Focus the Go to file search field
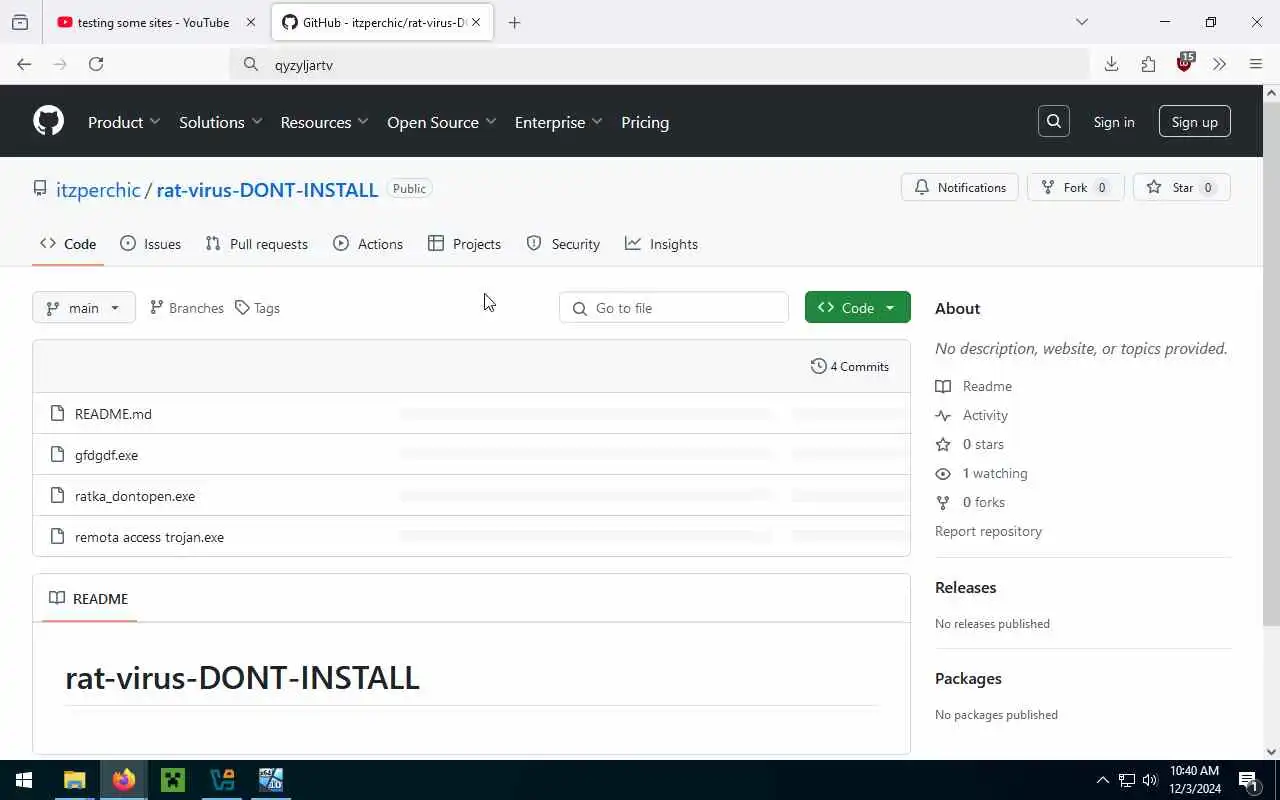 pos(674,307)
